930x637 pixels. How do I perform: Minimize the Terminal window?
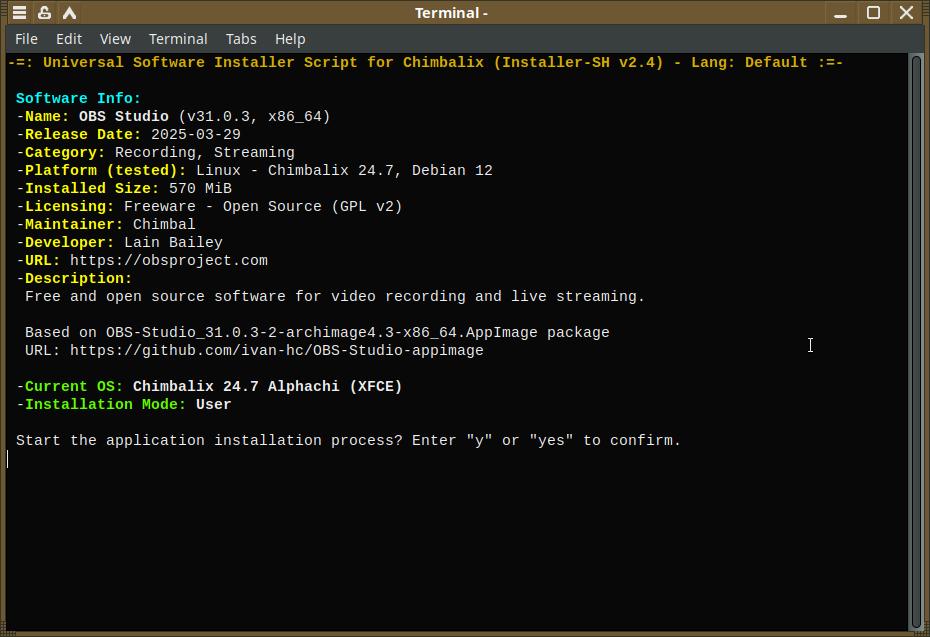click(841, 13)
